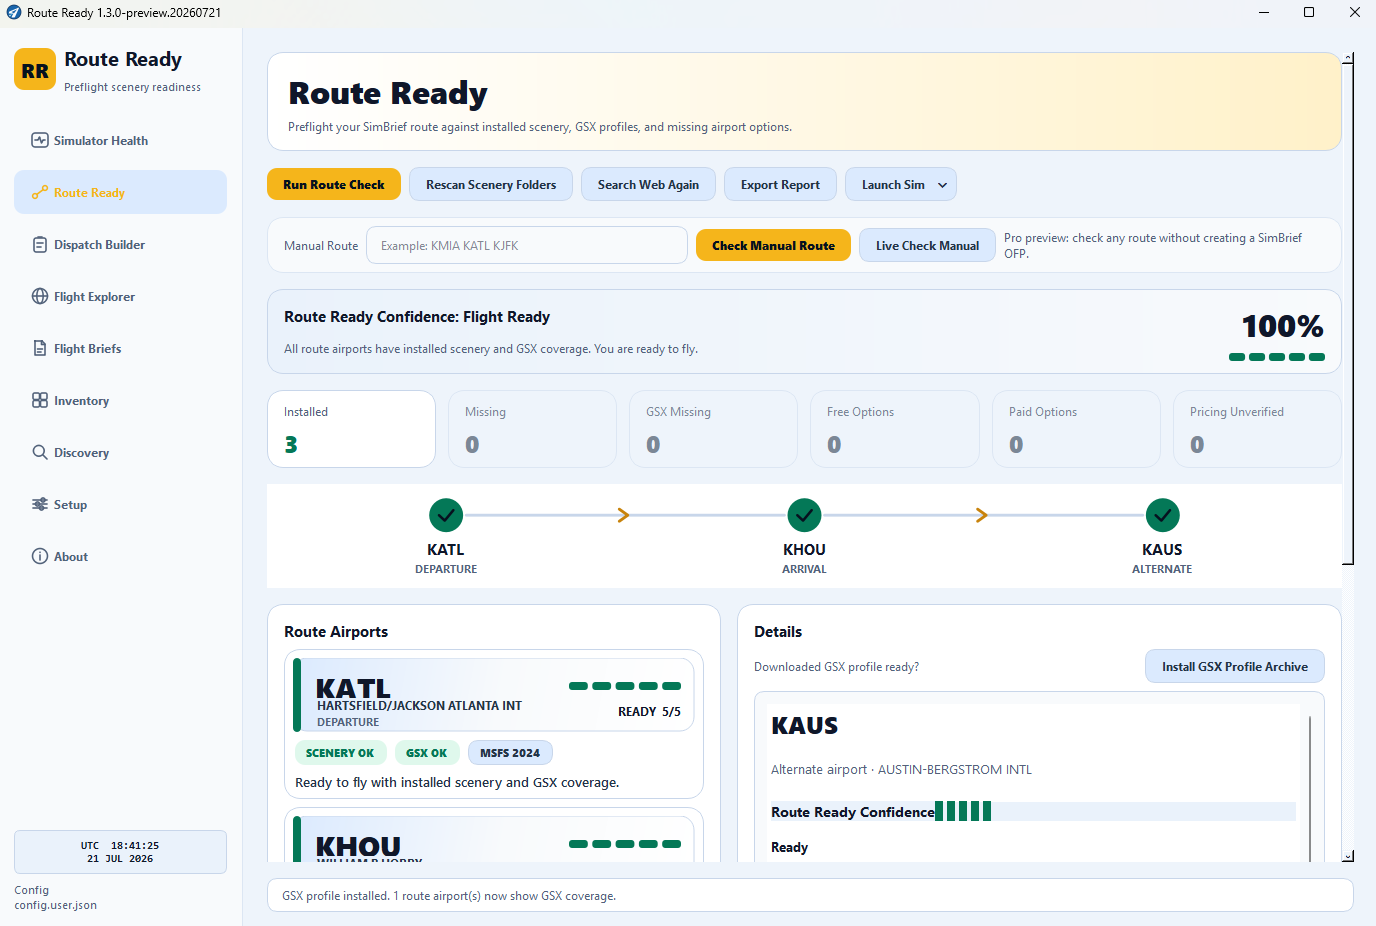The image size is (1376, 926).
Task: Click the Live Check Manual button
Action: point(927,245)
